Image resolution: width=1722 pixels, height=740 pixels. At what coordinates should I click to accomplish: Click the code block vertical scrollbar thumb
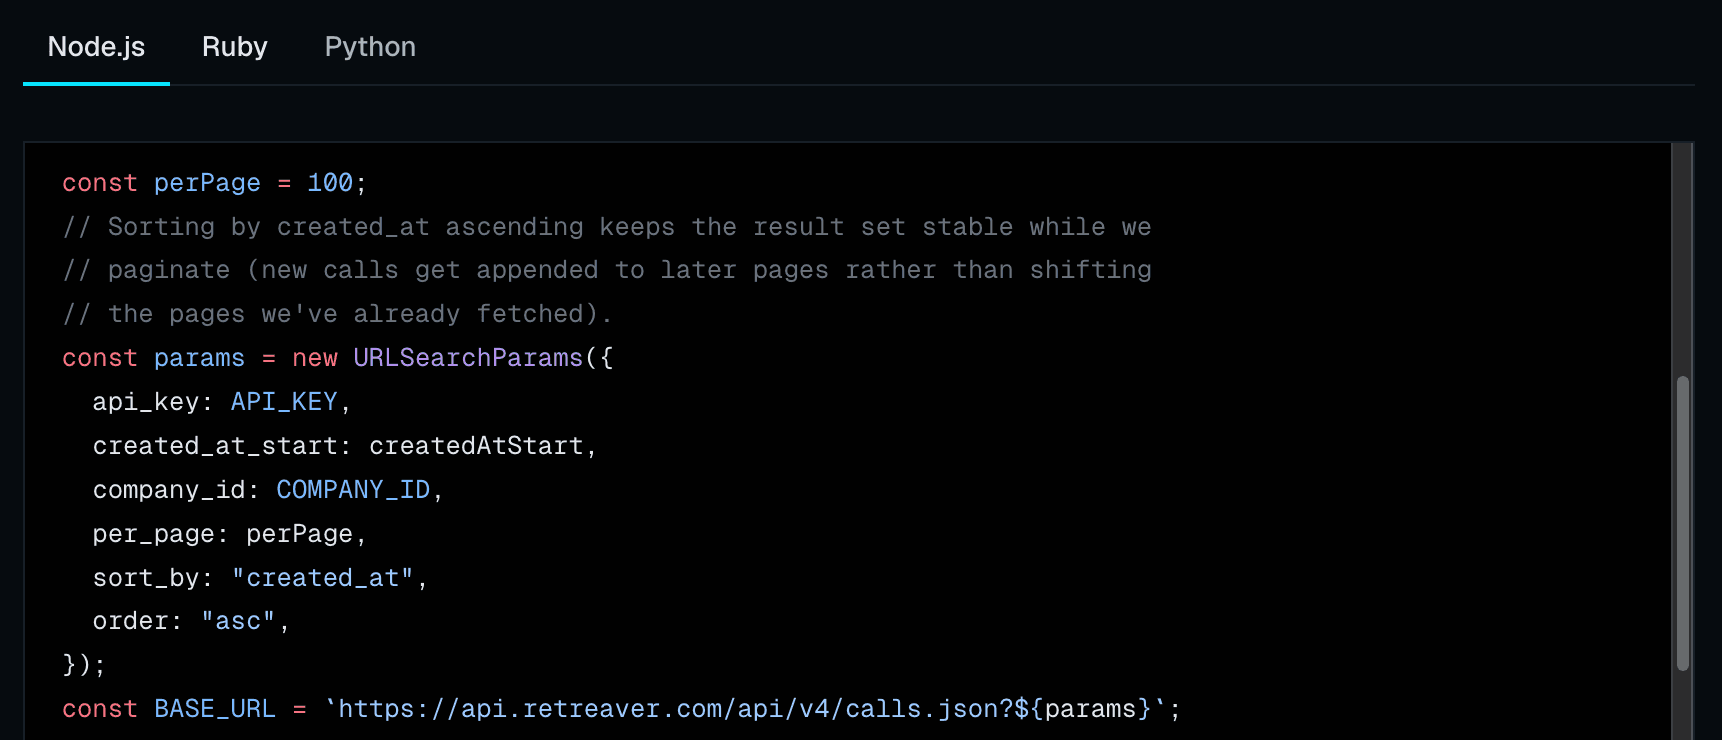(x=1683, y=523)
